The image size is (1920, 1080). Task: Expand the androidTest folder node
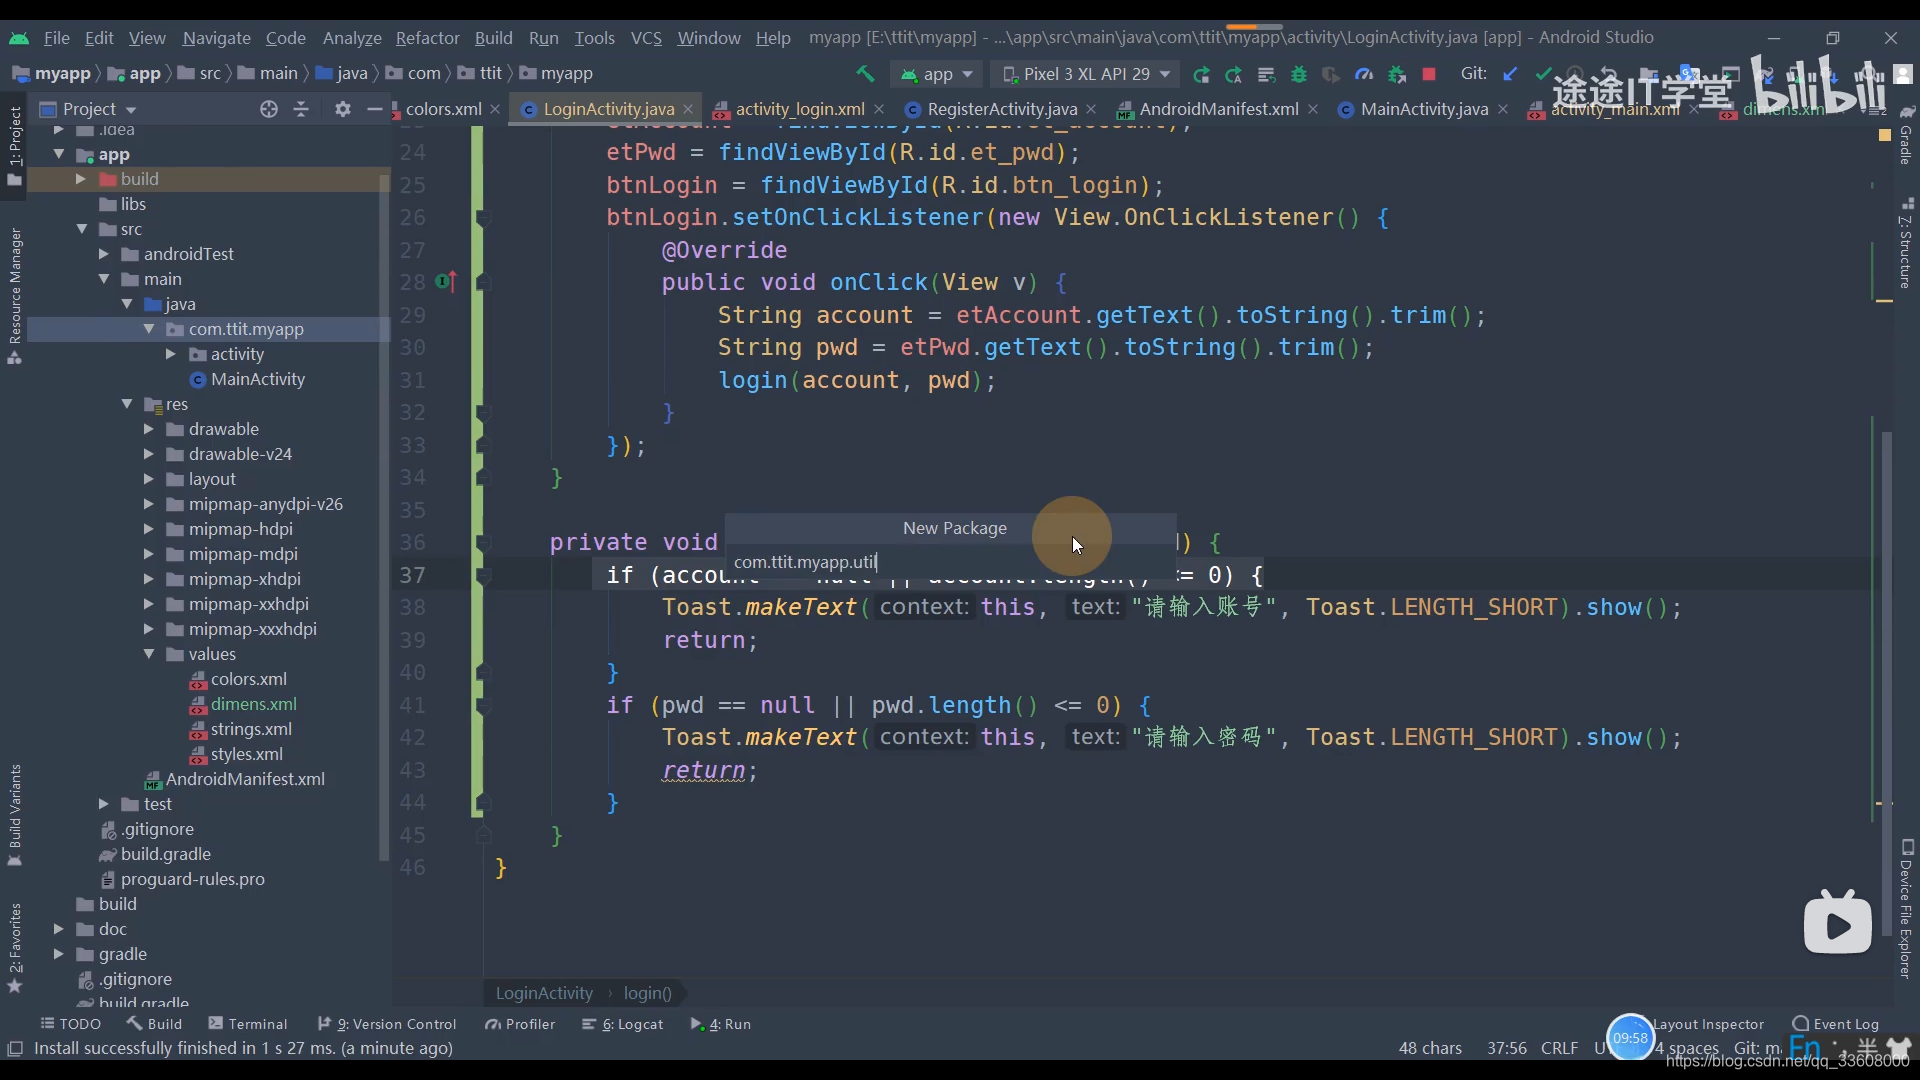pos(103,254)
